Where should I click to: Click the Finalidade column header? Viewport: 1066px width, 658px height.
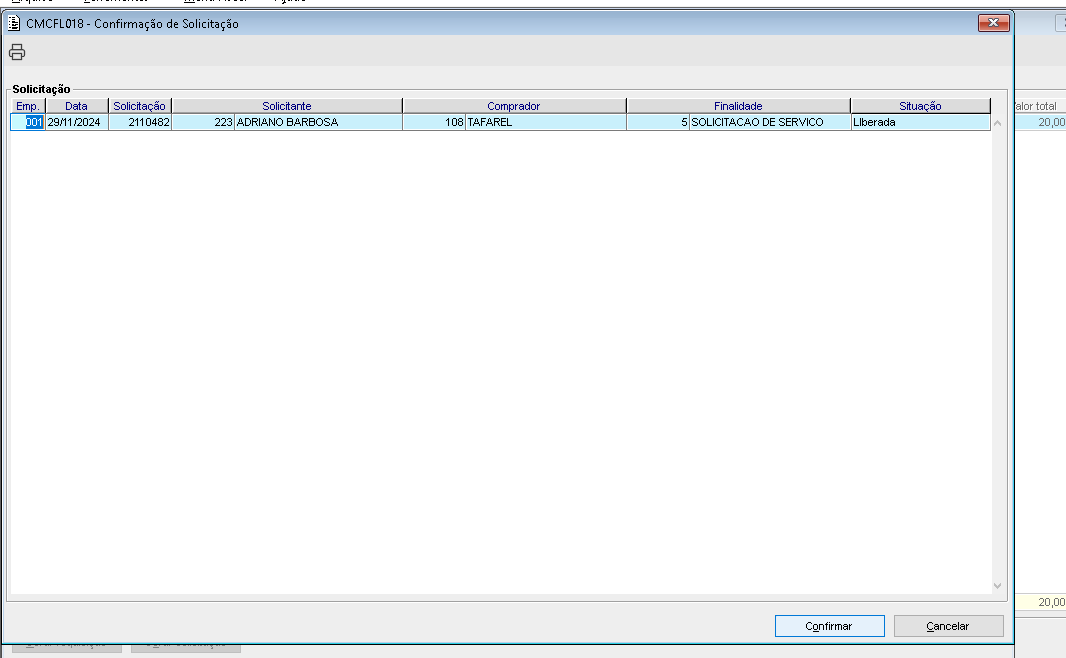[x=738, y=106]
